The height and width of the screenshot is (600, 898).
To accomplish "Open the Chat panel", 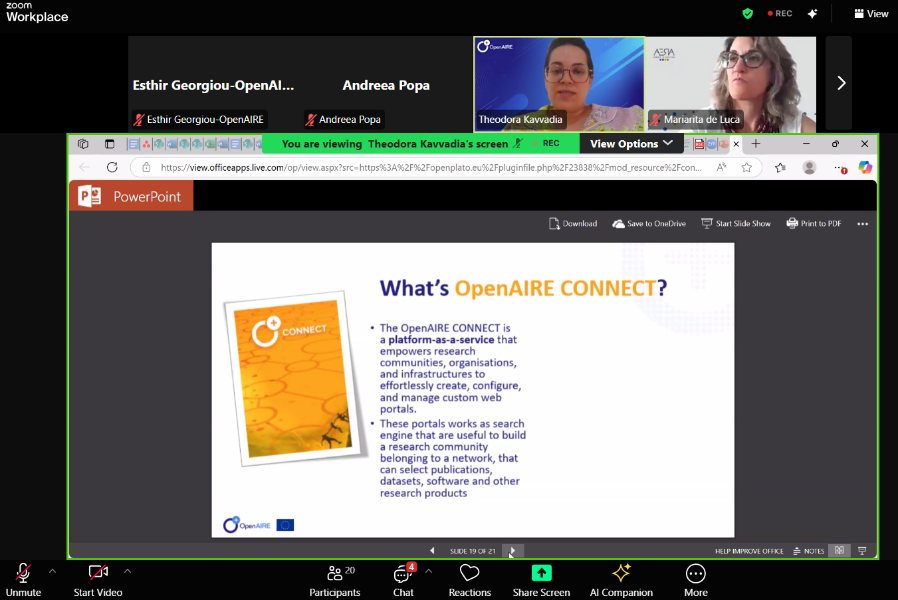I will coord(403,580).
